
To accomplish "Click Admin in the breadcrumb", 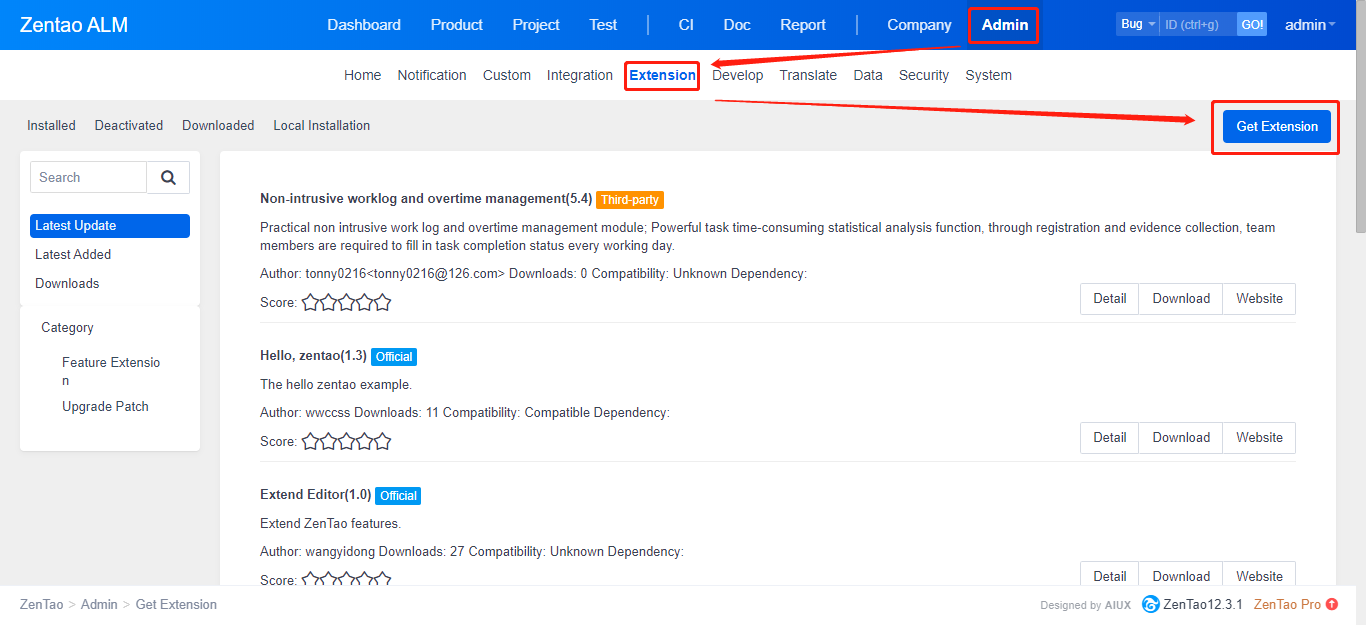I will pyautogui.click(x=99, y=604).
